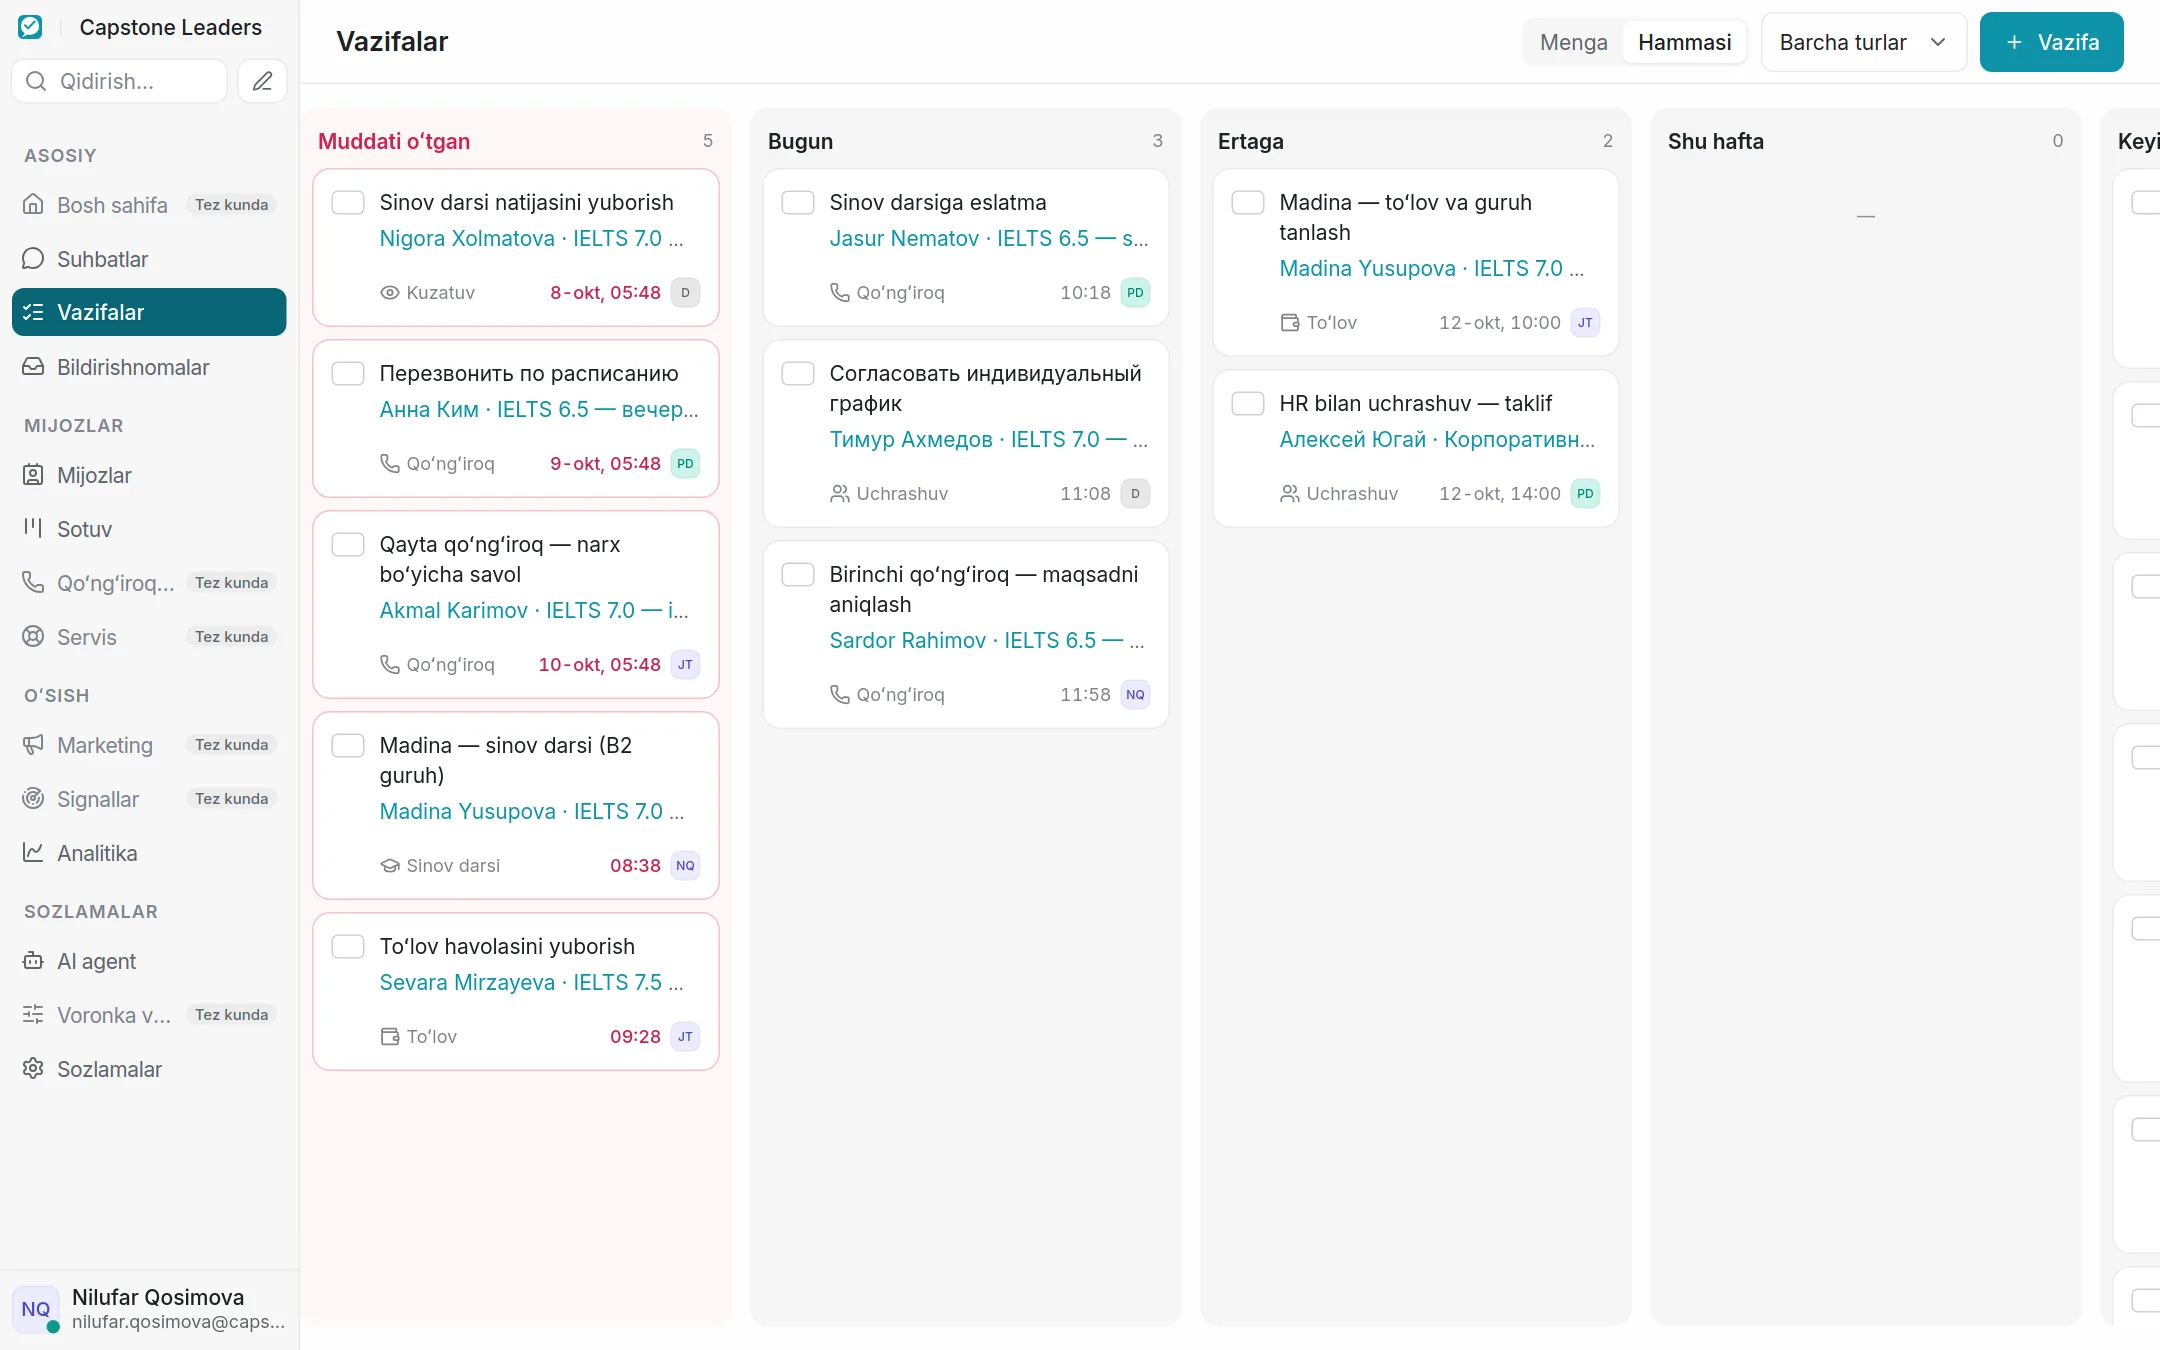Open Bildirishnomalar inbox icon
2160x1350 pixels.
33,367
